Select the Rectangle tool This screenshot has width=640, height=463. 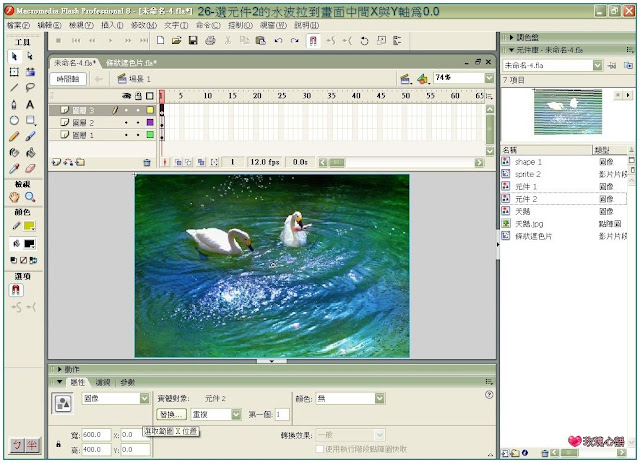coord(30,120)
